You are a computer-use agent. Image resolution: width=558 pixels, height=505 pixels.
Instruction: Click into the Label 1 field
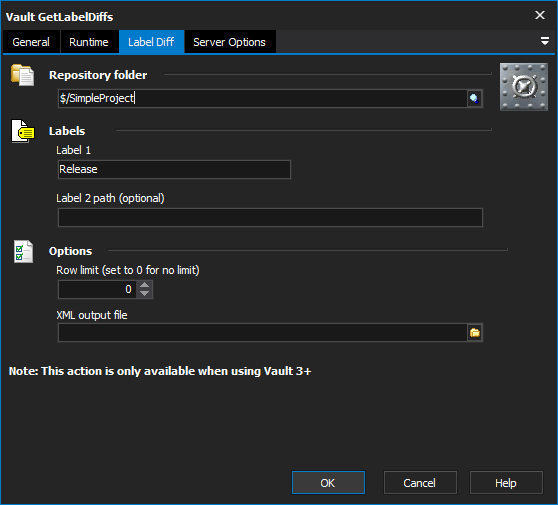tap(174, 169)
